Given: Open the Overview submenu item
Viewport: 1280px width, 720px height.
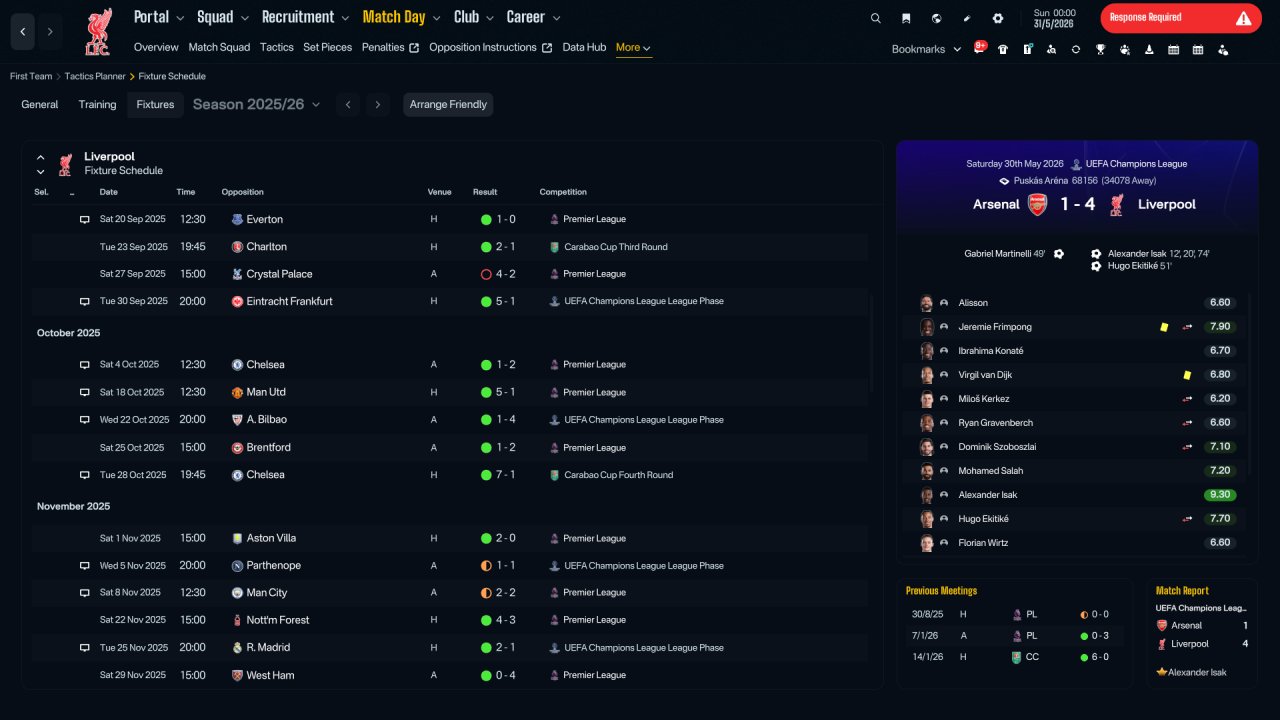Looking at the screenshot, I should click(156, 47).
